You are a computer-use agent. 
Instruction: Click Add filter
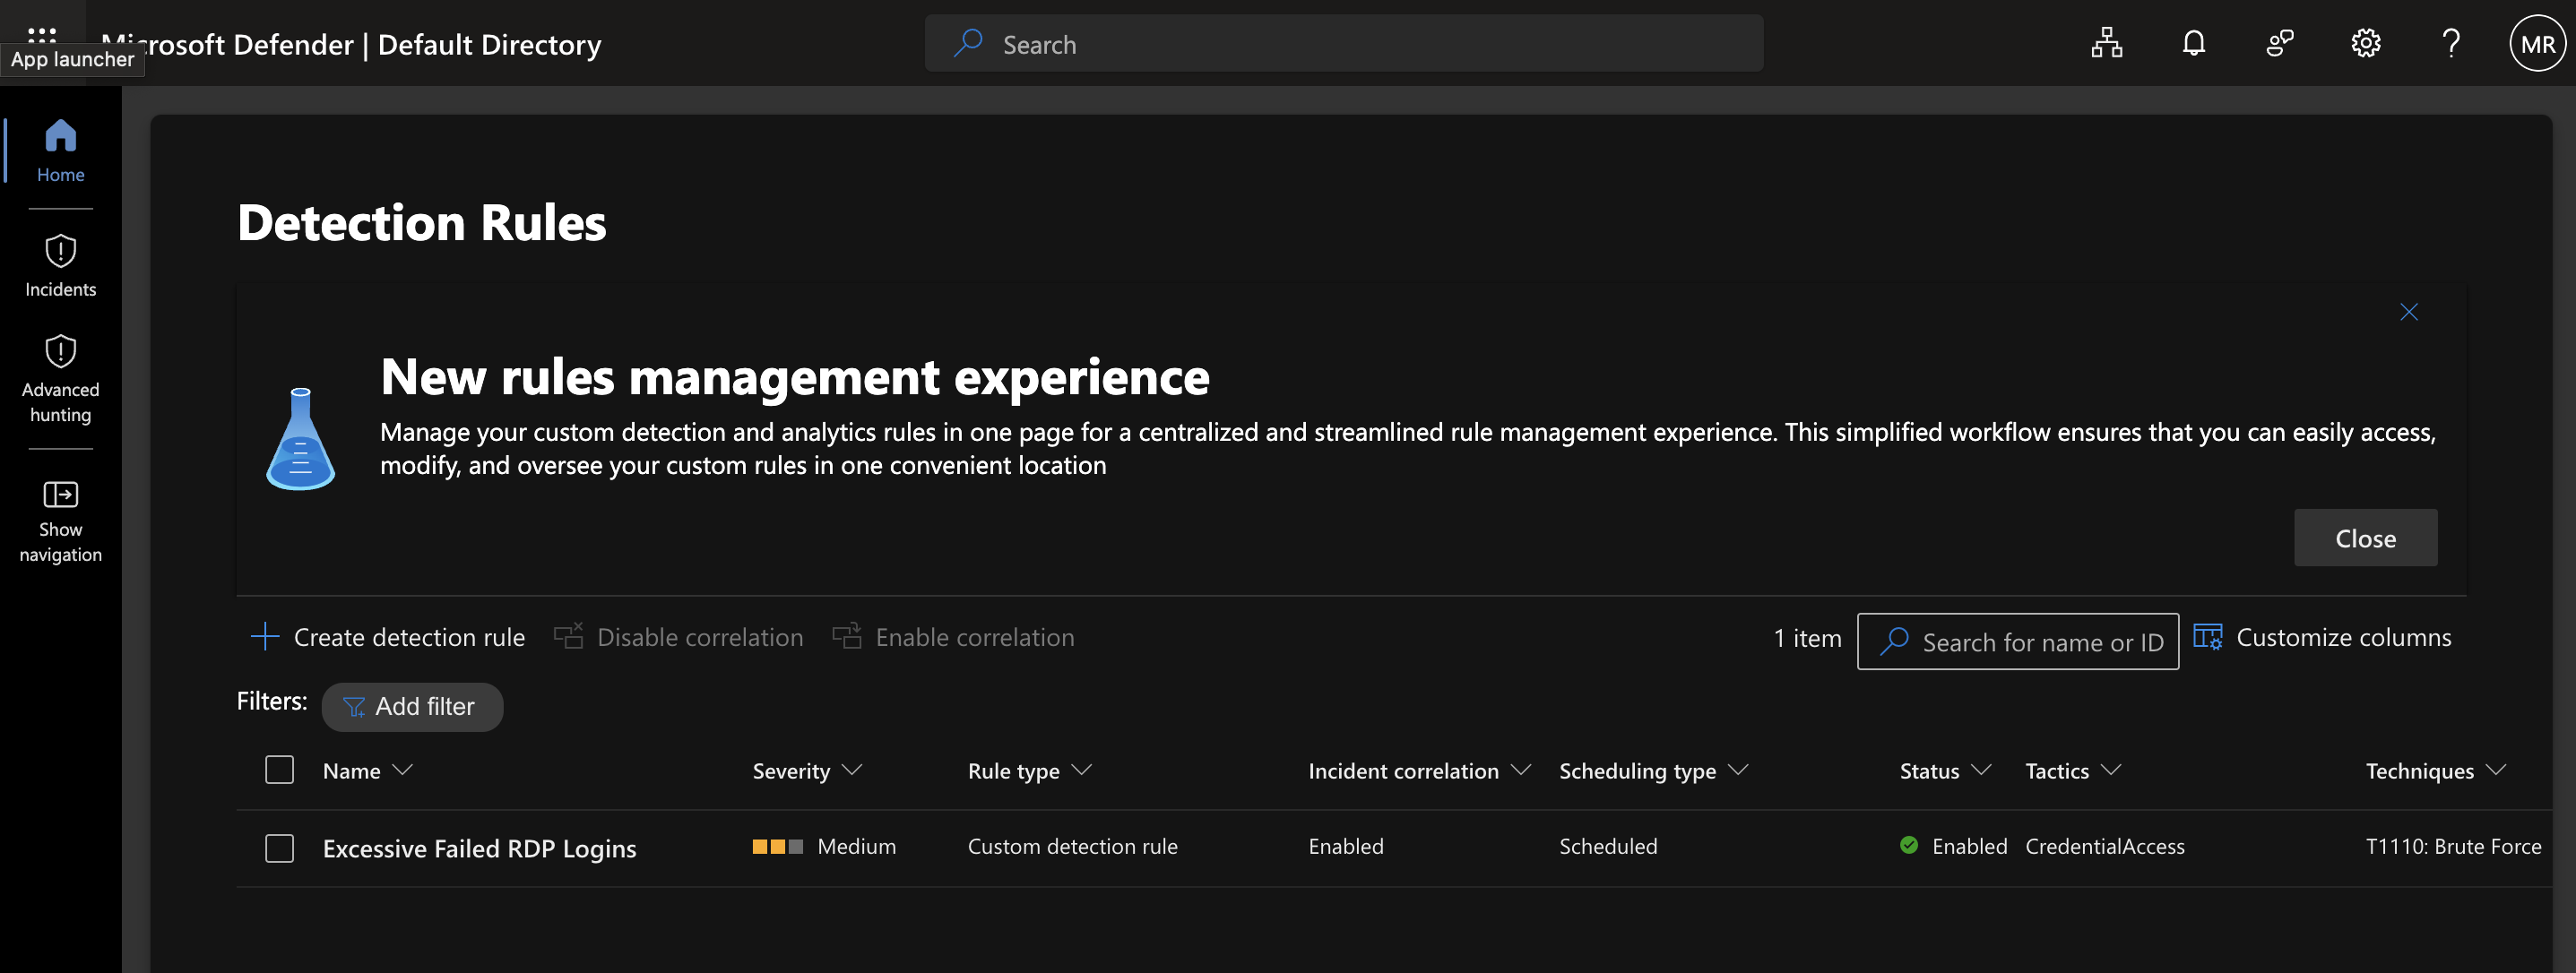pyautogui.click(x=412, y=707)
